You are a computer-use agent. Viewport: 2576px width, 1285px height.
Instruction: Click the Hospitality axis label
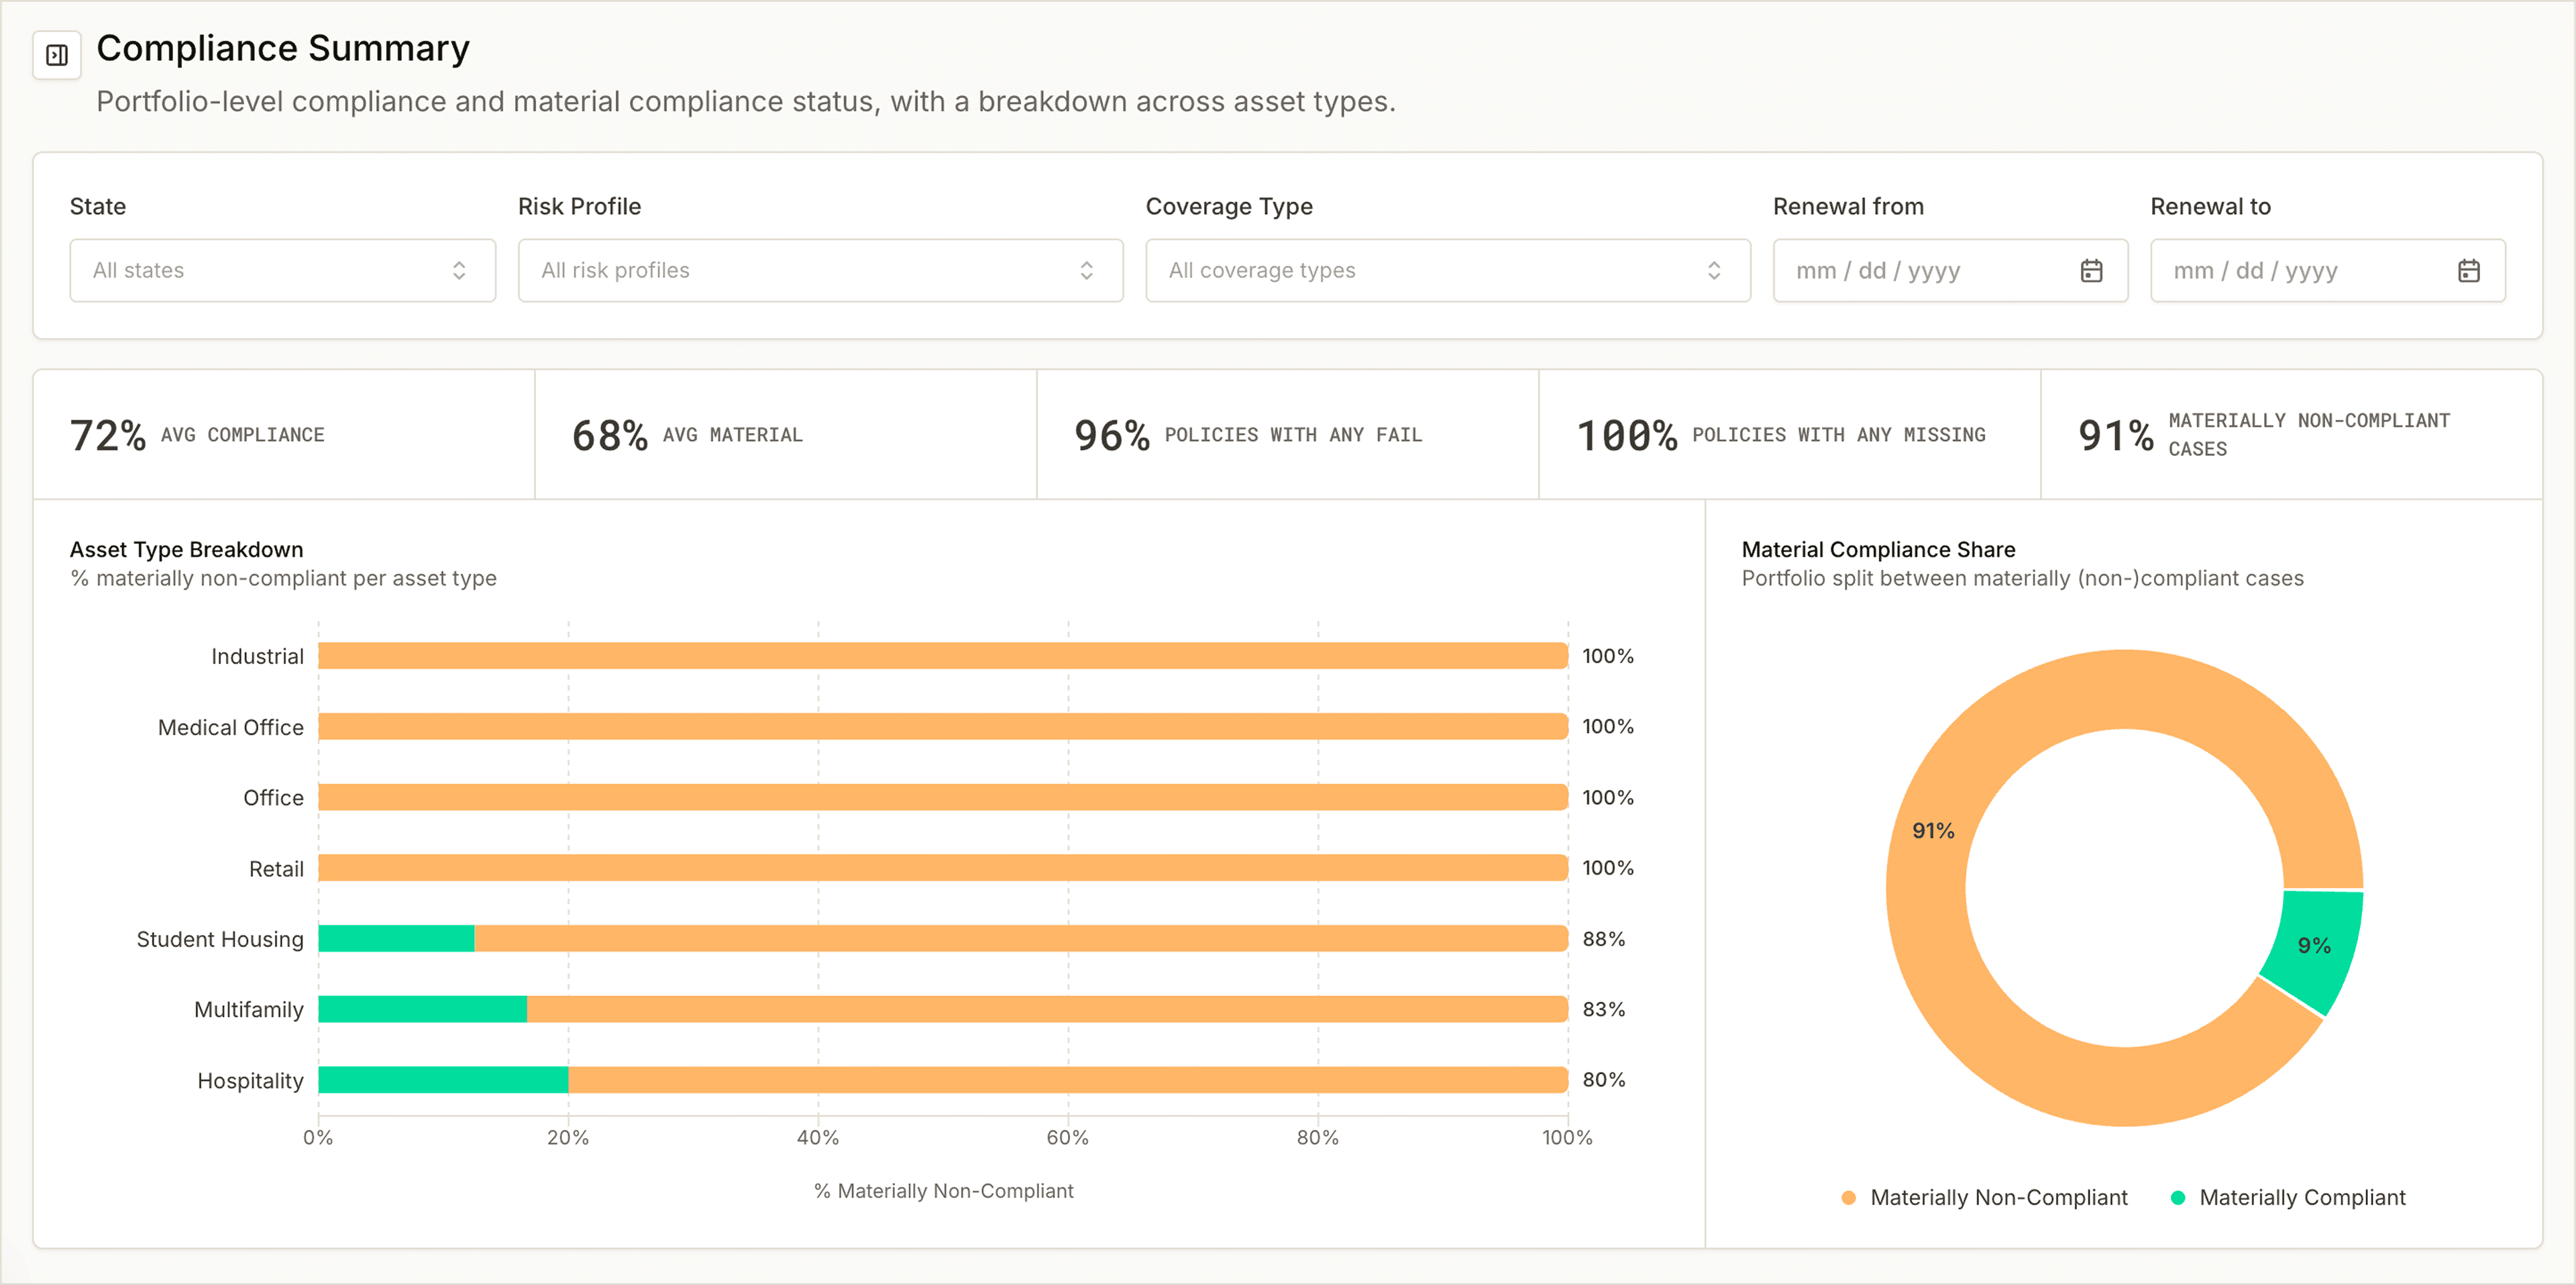click(250, 1081)
